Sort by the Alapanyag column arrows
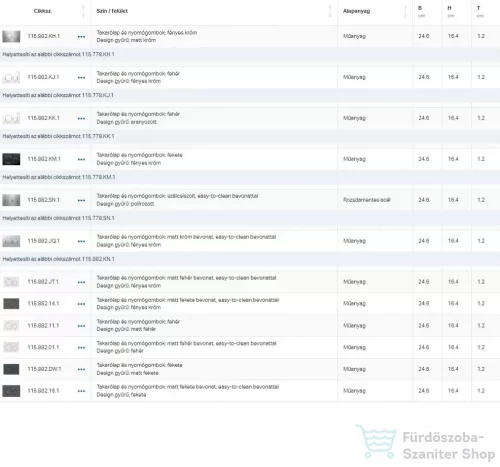This screenshot has height=467, width=500. pyautogui.click(x=405, y=11)
